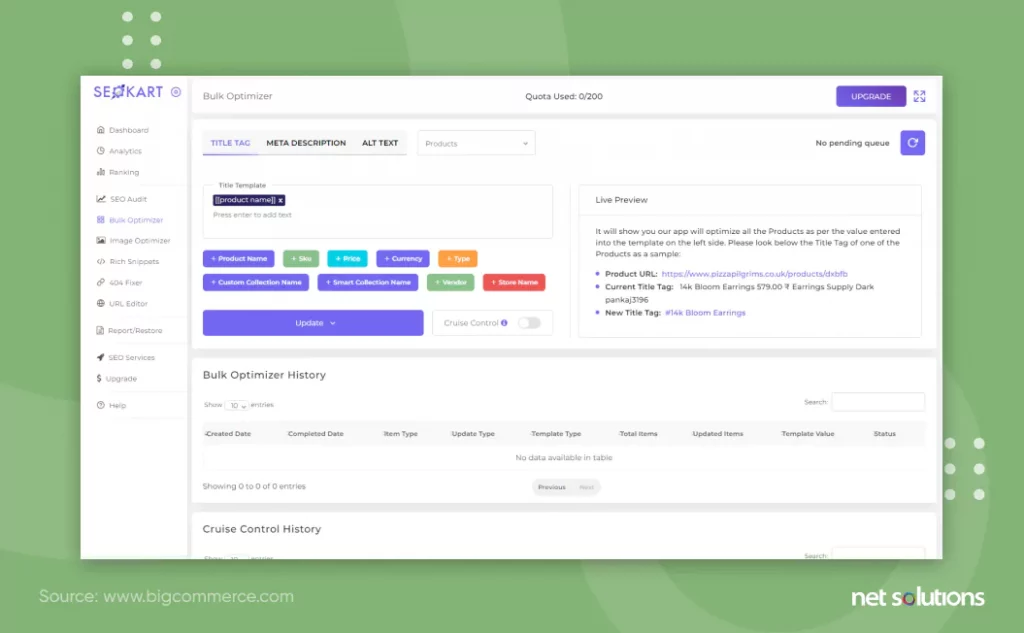The image size is (1024, 633).
Task: Change the show entries count dropdown
Action: (237, 406)
